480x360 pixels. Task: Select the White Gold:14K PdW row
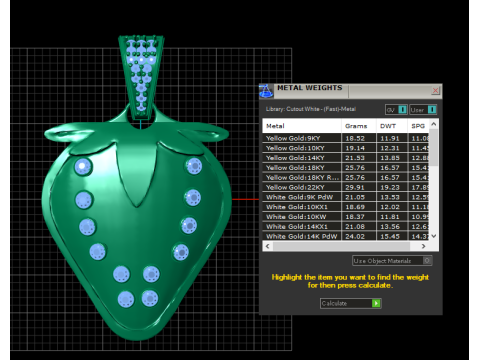[346, 236]
